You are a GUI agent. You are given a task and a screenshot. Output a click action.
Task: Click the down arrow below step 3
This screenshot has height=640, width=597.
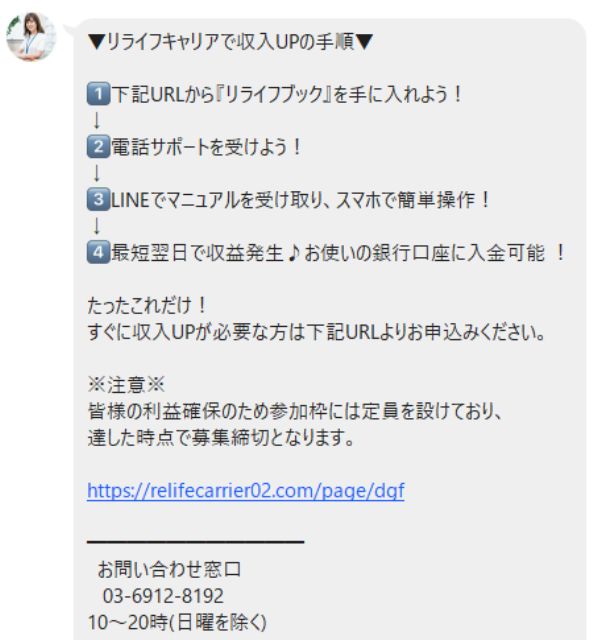point(97,226)
